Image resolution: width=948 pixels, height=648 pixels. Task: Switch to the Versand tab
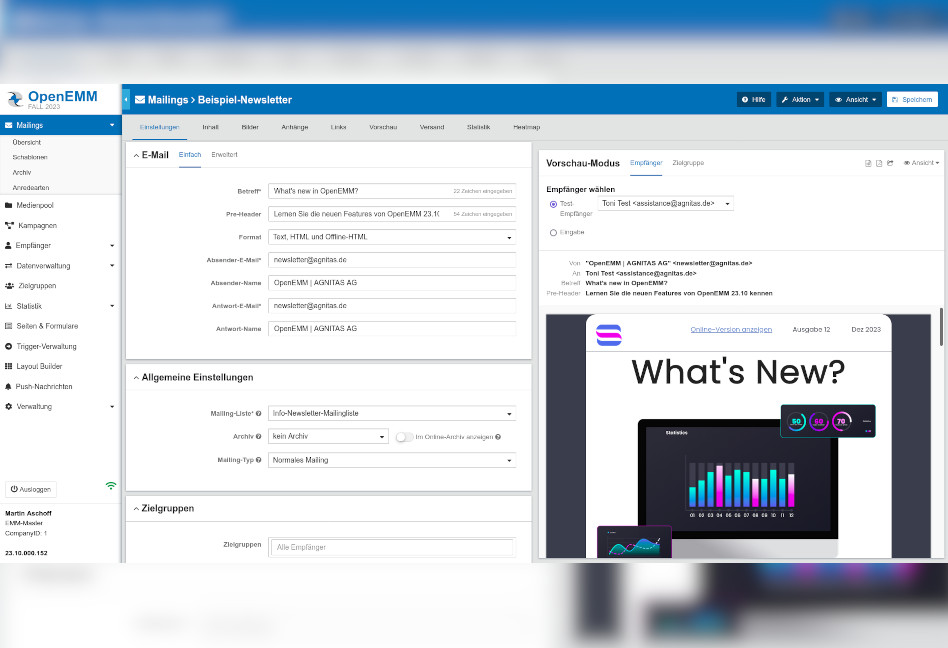(x=432, y=127)
